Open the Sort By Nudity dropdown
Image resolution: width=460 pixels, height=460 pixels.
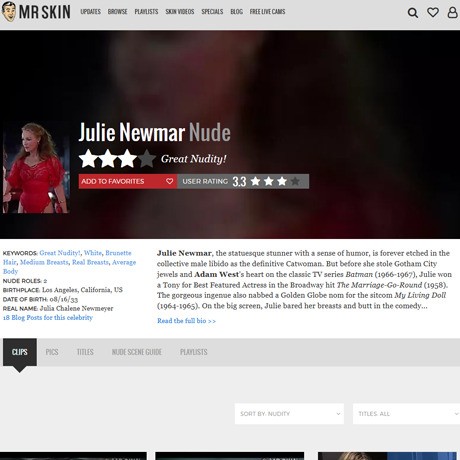pyautogui.click(x=289, y=414)
